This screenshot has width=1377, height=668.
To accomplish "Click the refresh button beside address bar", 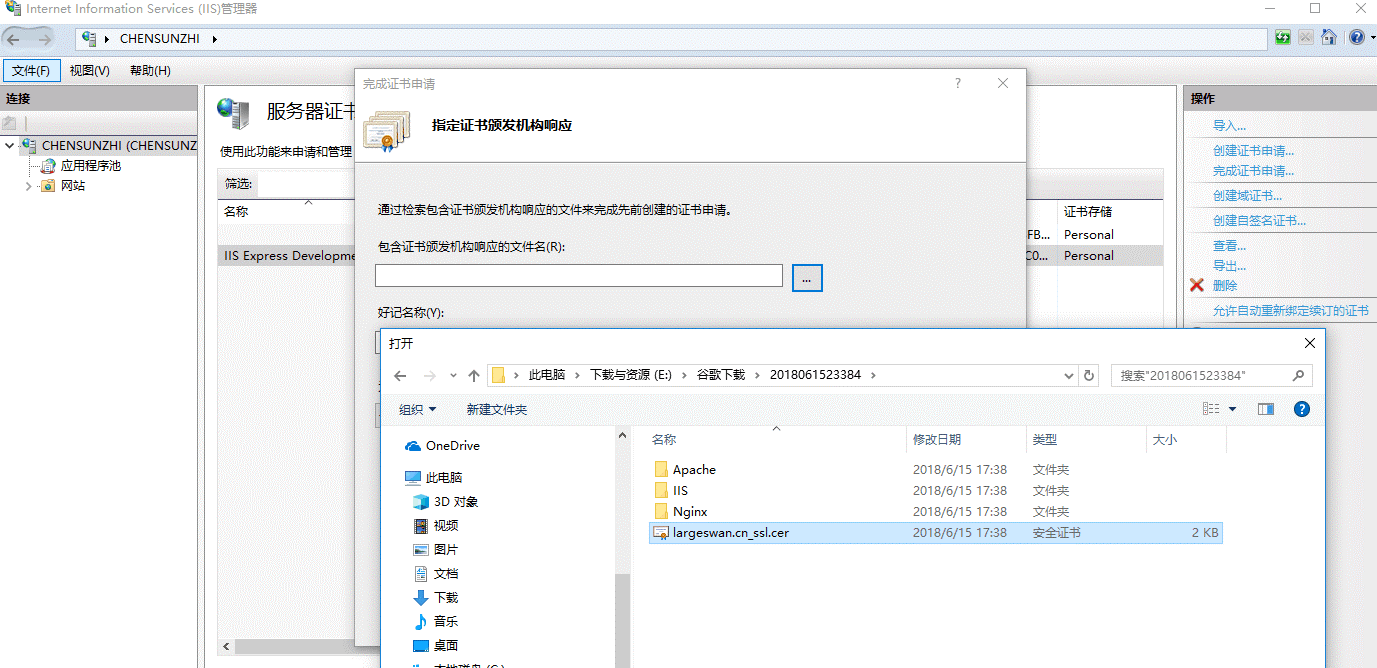I will coord(1089,376).
